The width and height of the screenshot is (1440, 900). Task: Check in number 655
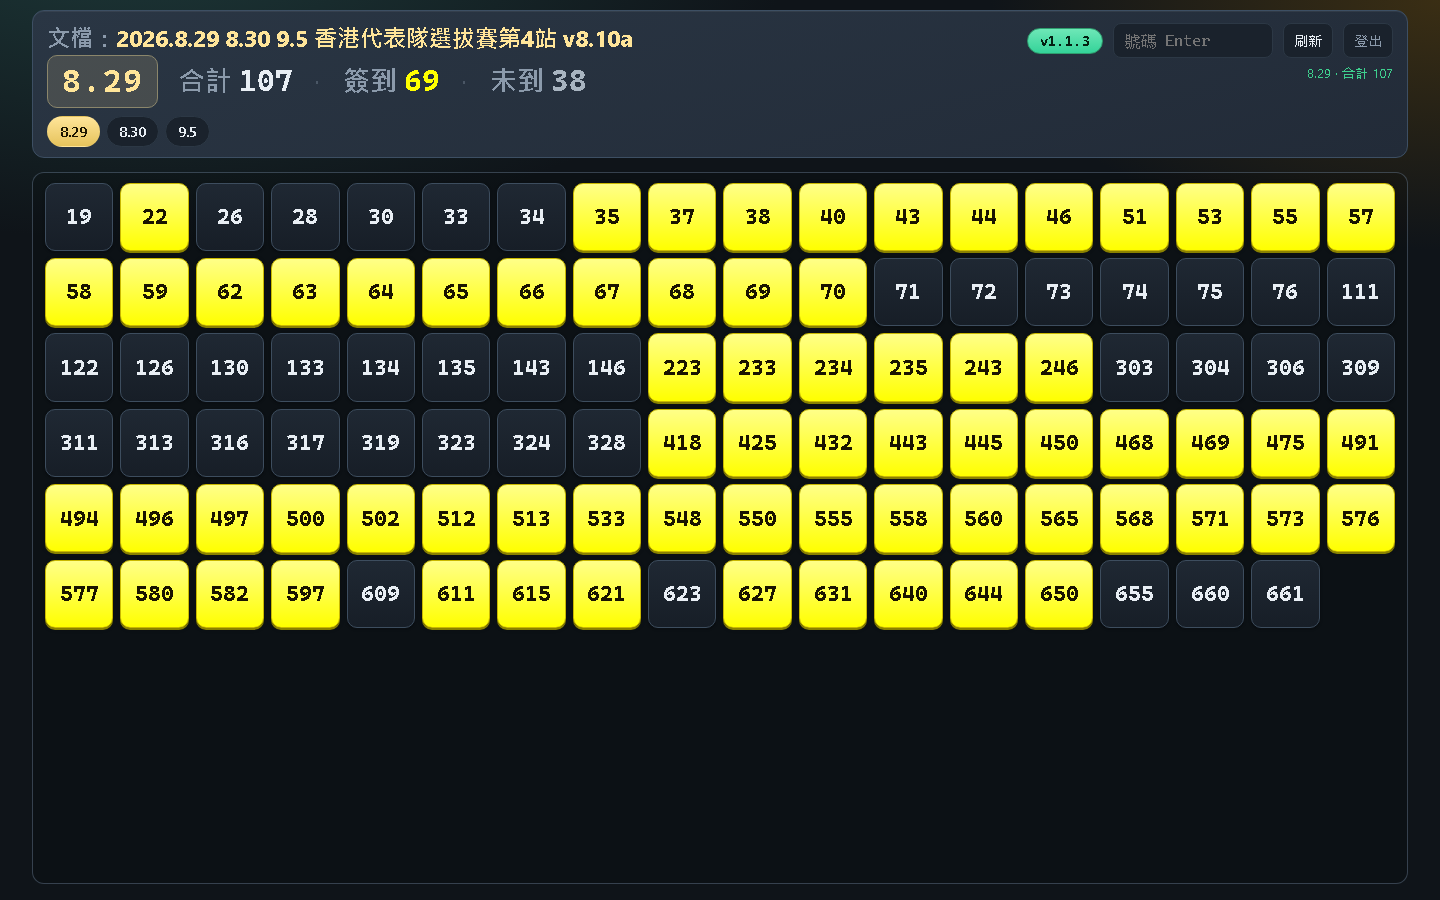click(1135, 594)
